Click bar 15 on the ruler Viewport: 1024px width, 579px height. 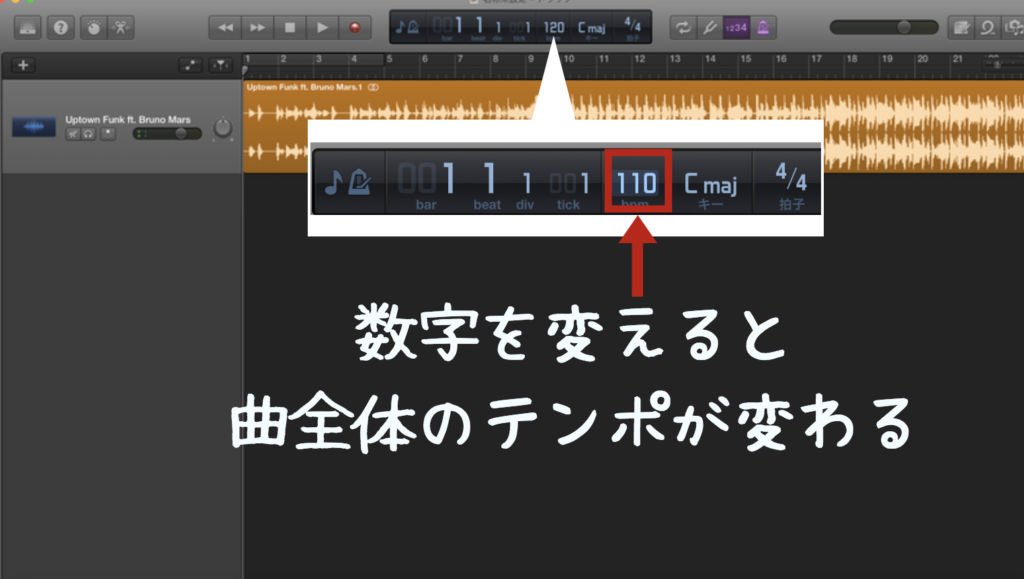click(745, 59)
